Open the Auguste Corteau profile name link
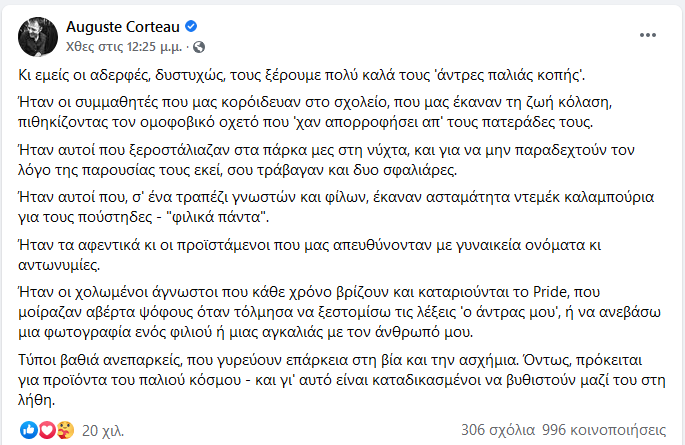 (120, 27)
